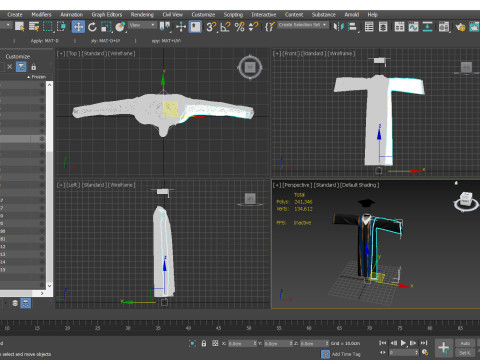The image size is (480, 360).
Task: Open the Animation menu
Action: tap(71, 15)
